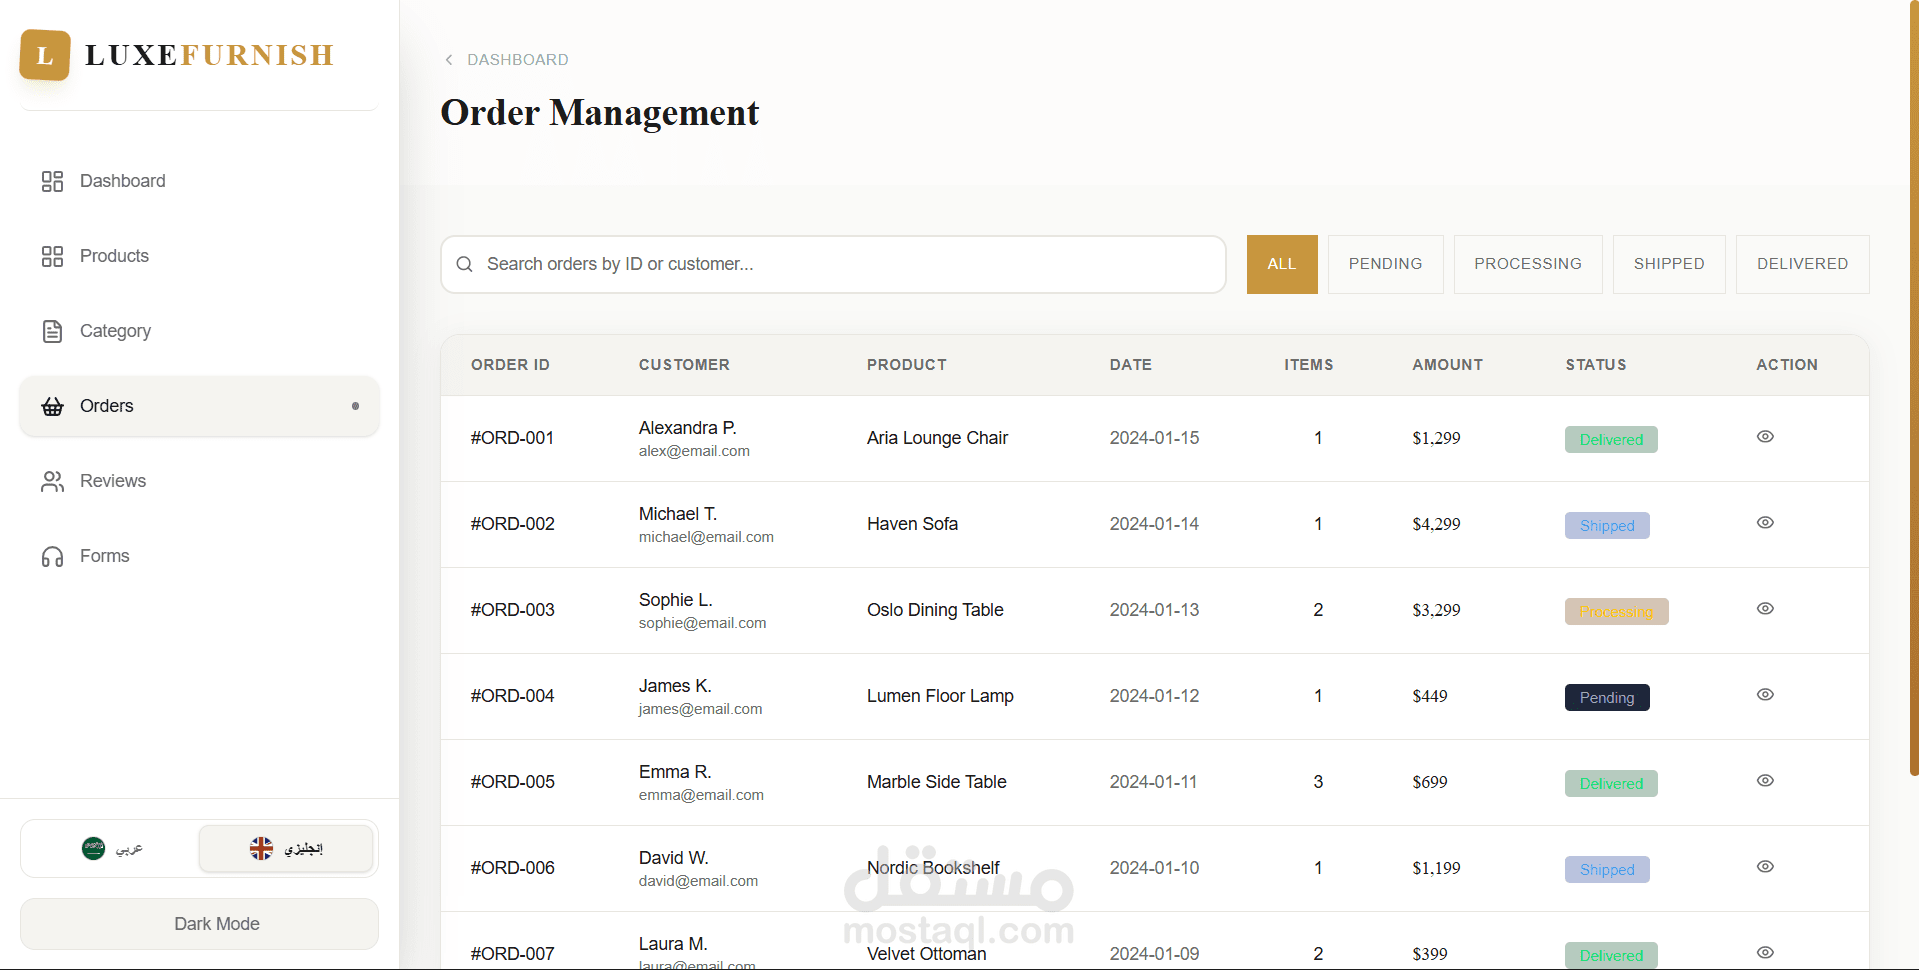
Task: View details of order #ORD-001
Action: pos(1765,437)
